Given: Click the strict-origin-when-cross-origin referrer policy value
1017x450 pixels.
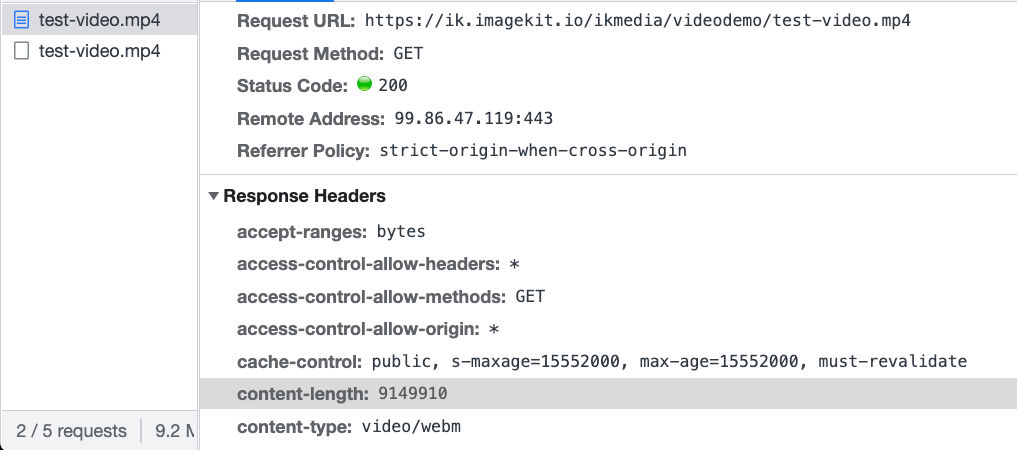Looking at the screenshot, I should click(x=533, y=152).
